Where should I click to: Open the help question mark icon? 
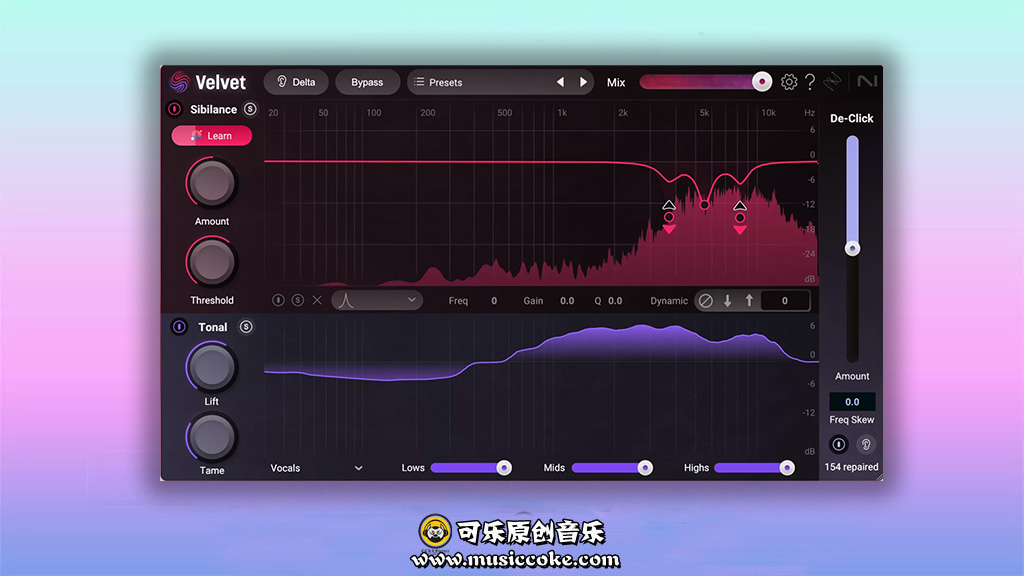(810, 82)
